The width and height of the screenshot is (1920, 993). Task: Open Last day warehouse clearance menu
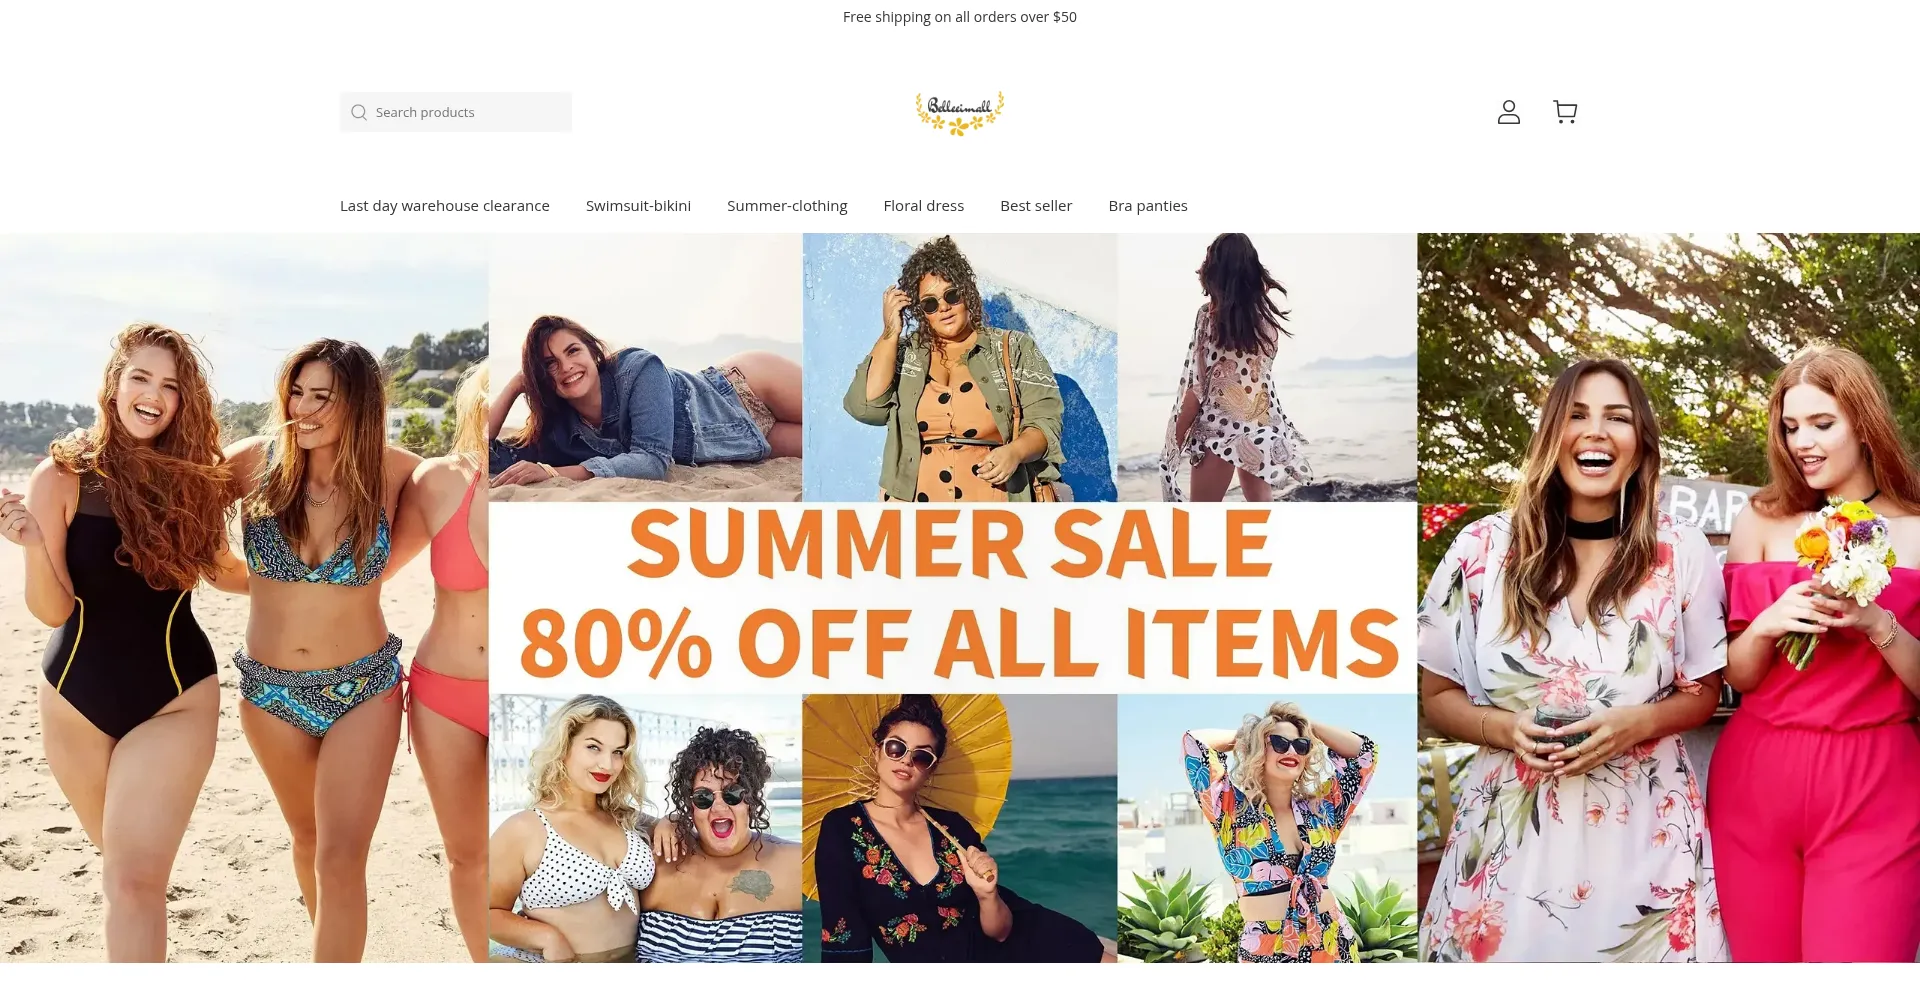click(445, 206)
